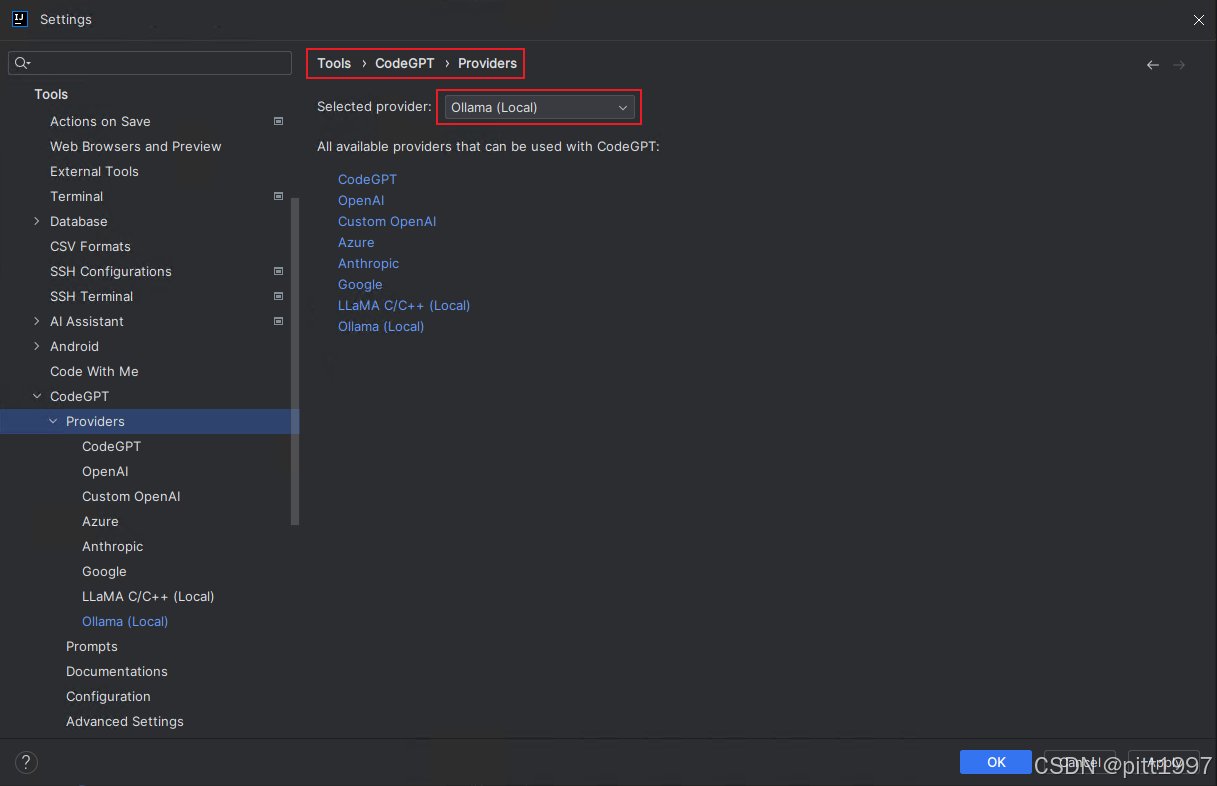
Task: Click the help question mark icon
Action: coord(26,762)
